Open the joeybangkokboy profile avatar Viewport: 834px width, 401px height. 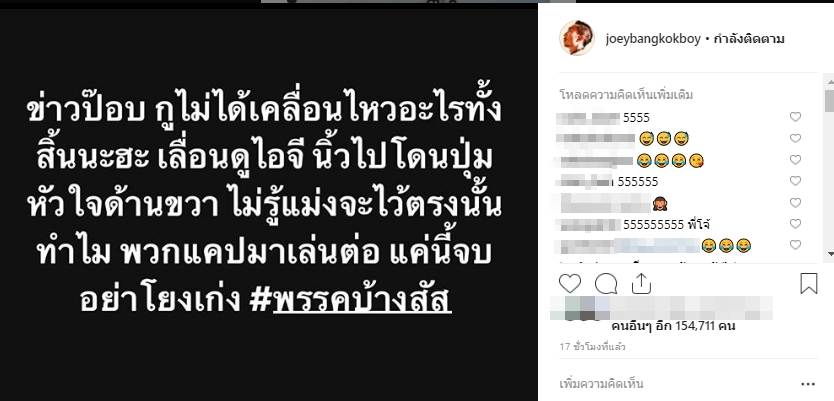point(577,38)
